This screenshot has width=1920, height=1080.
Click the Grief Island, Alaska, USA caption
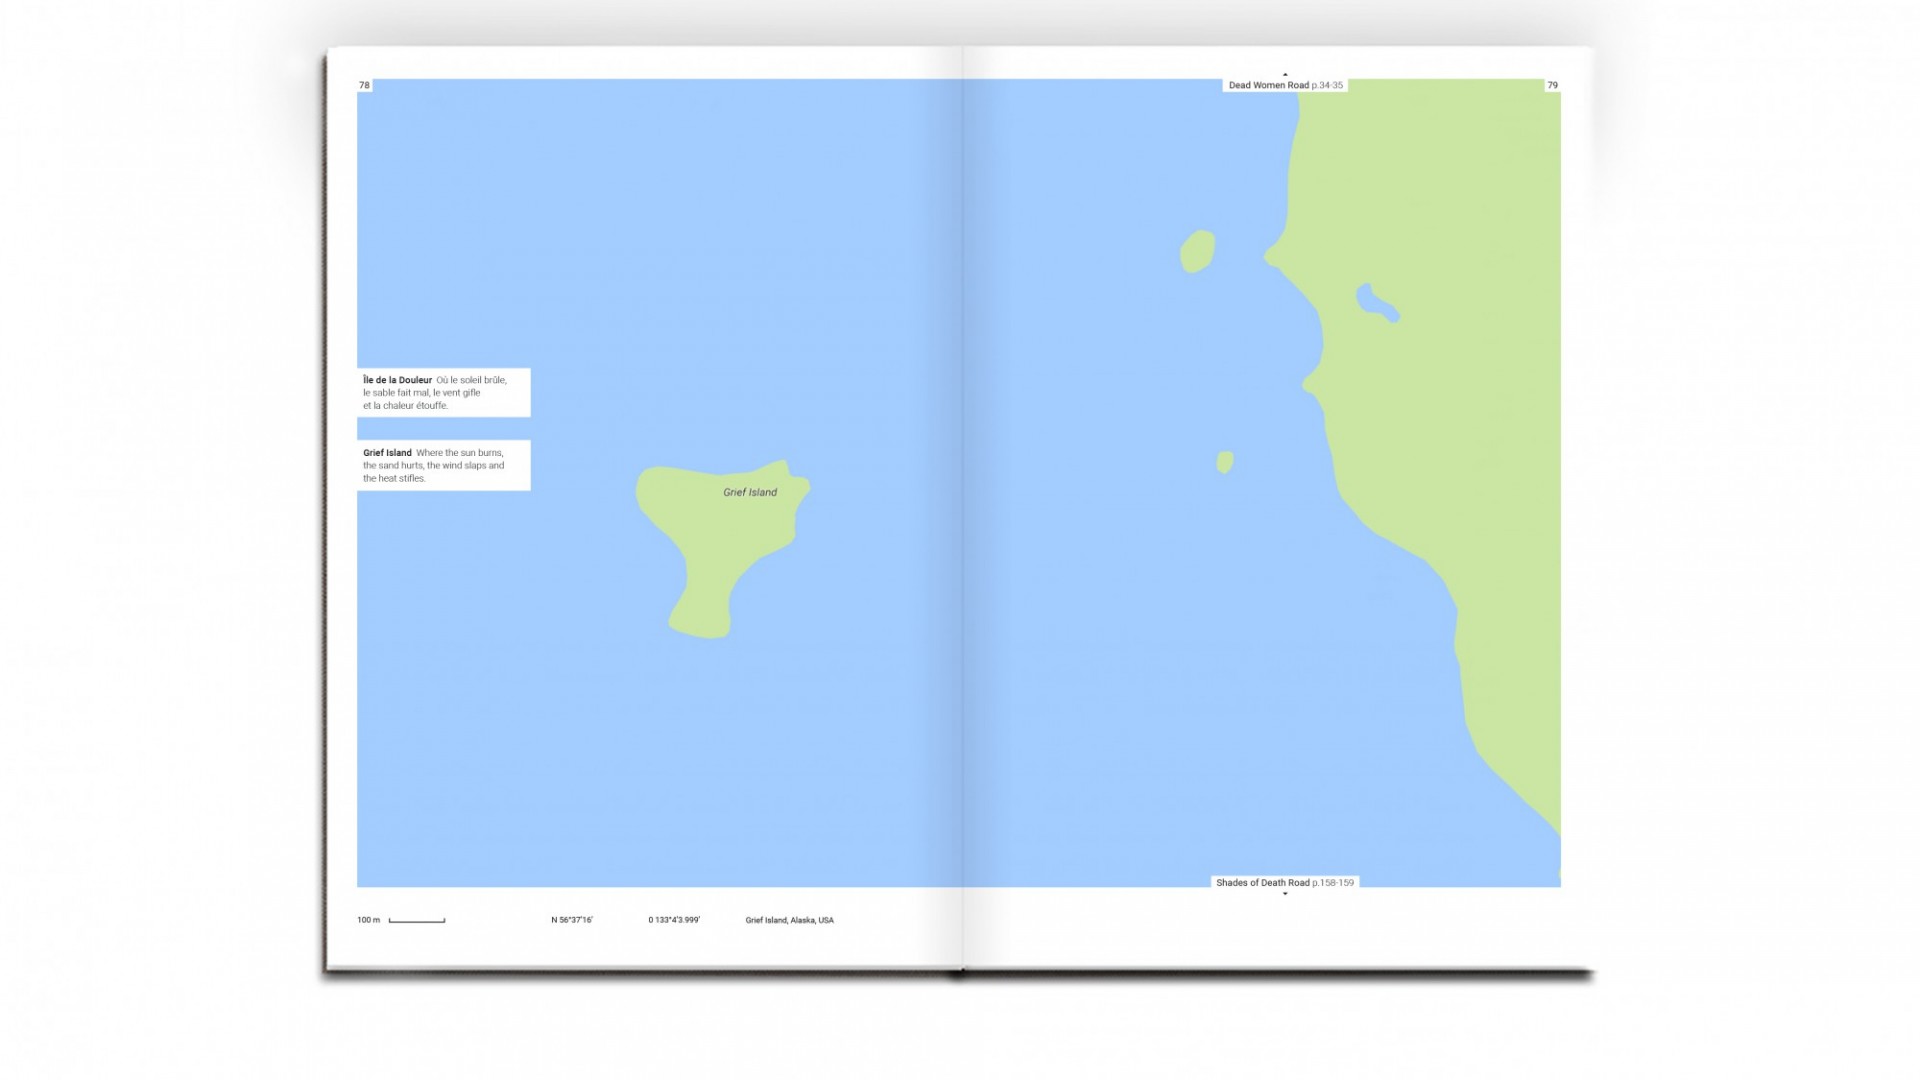(x=789, y=920)
